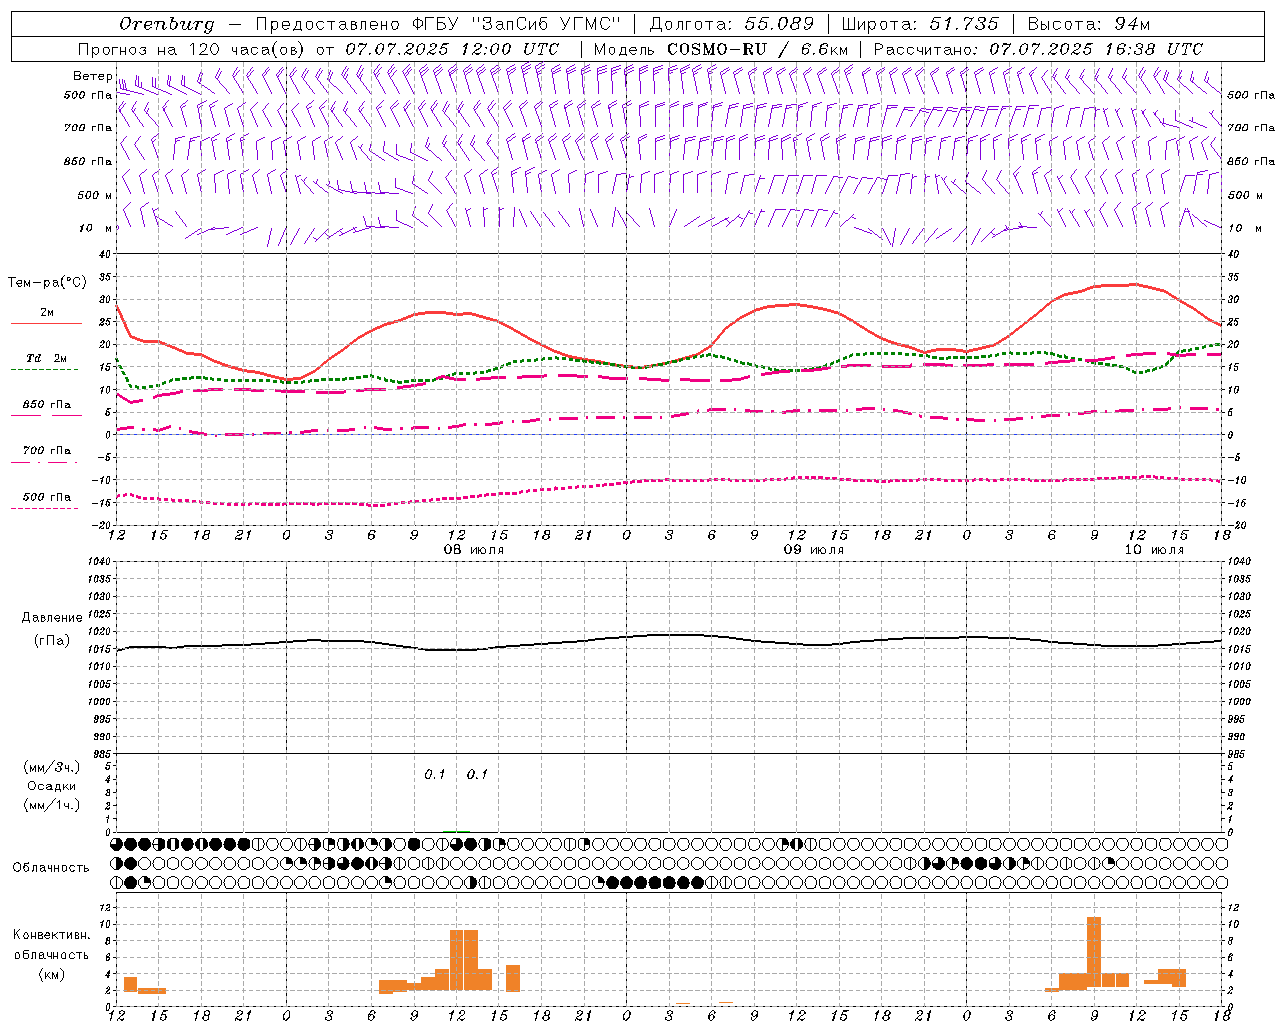Click the pink dash-dot sample under '700 гПа' legend
1280x1024 pixels.
click(44, 462)
